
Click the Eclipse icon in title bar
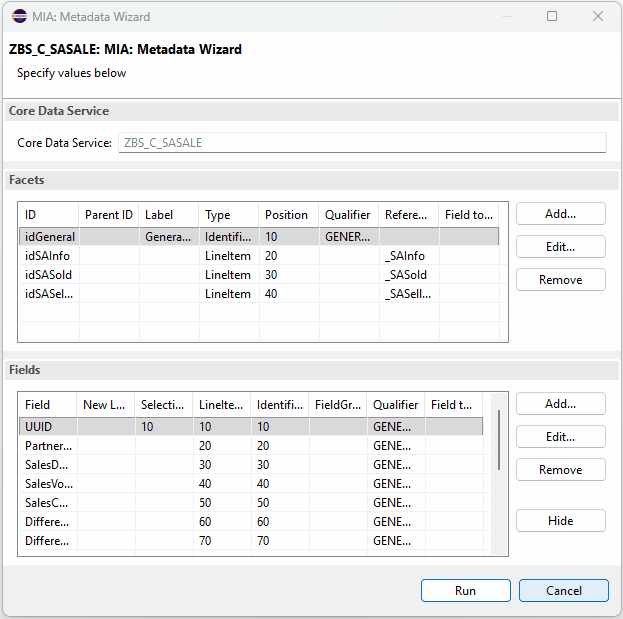[x=20, y=17]
